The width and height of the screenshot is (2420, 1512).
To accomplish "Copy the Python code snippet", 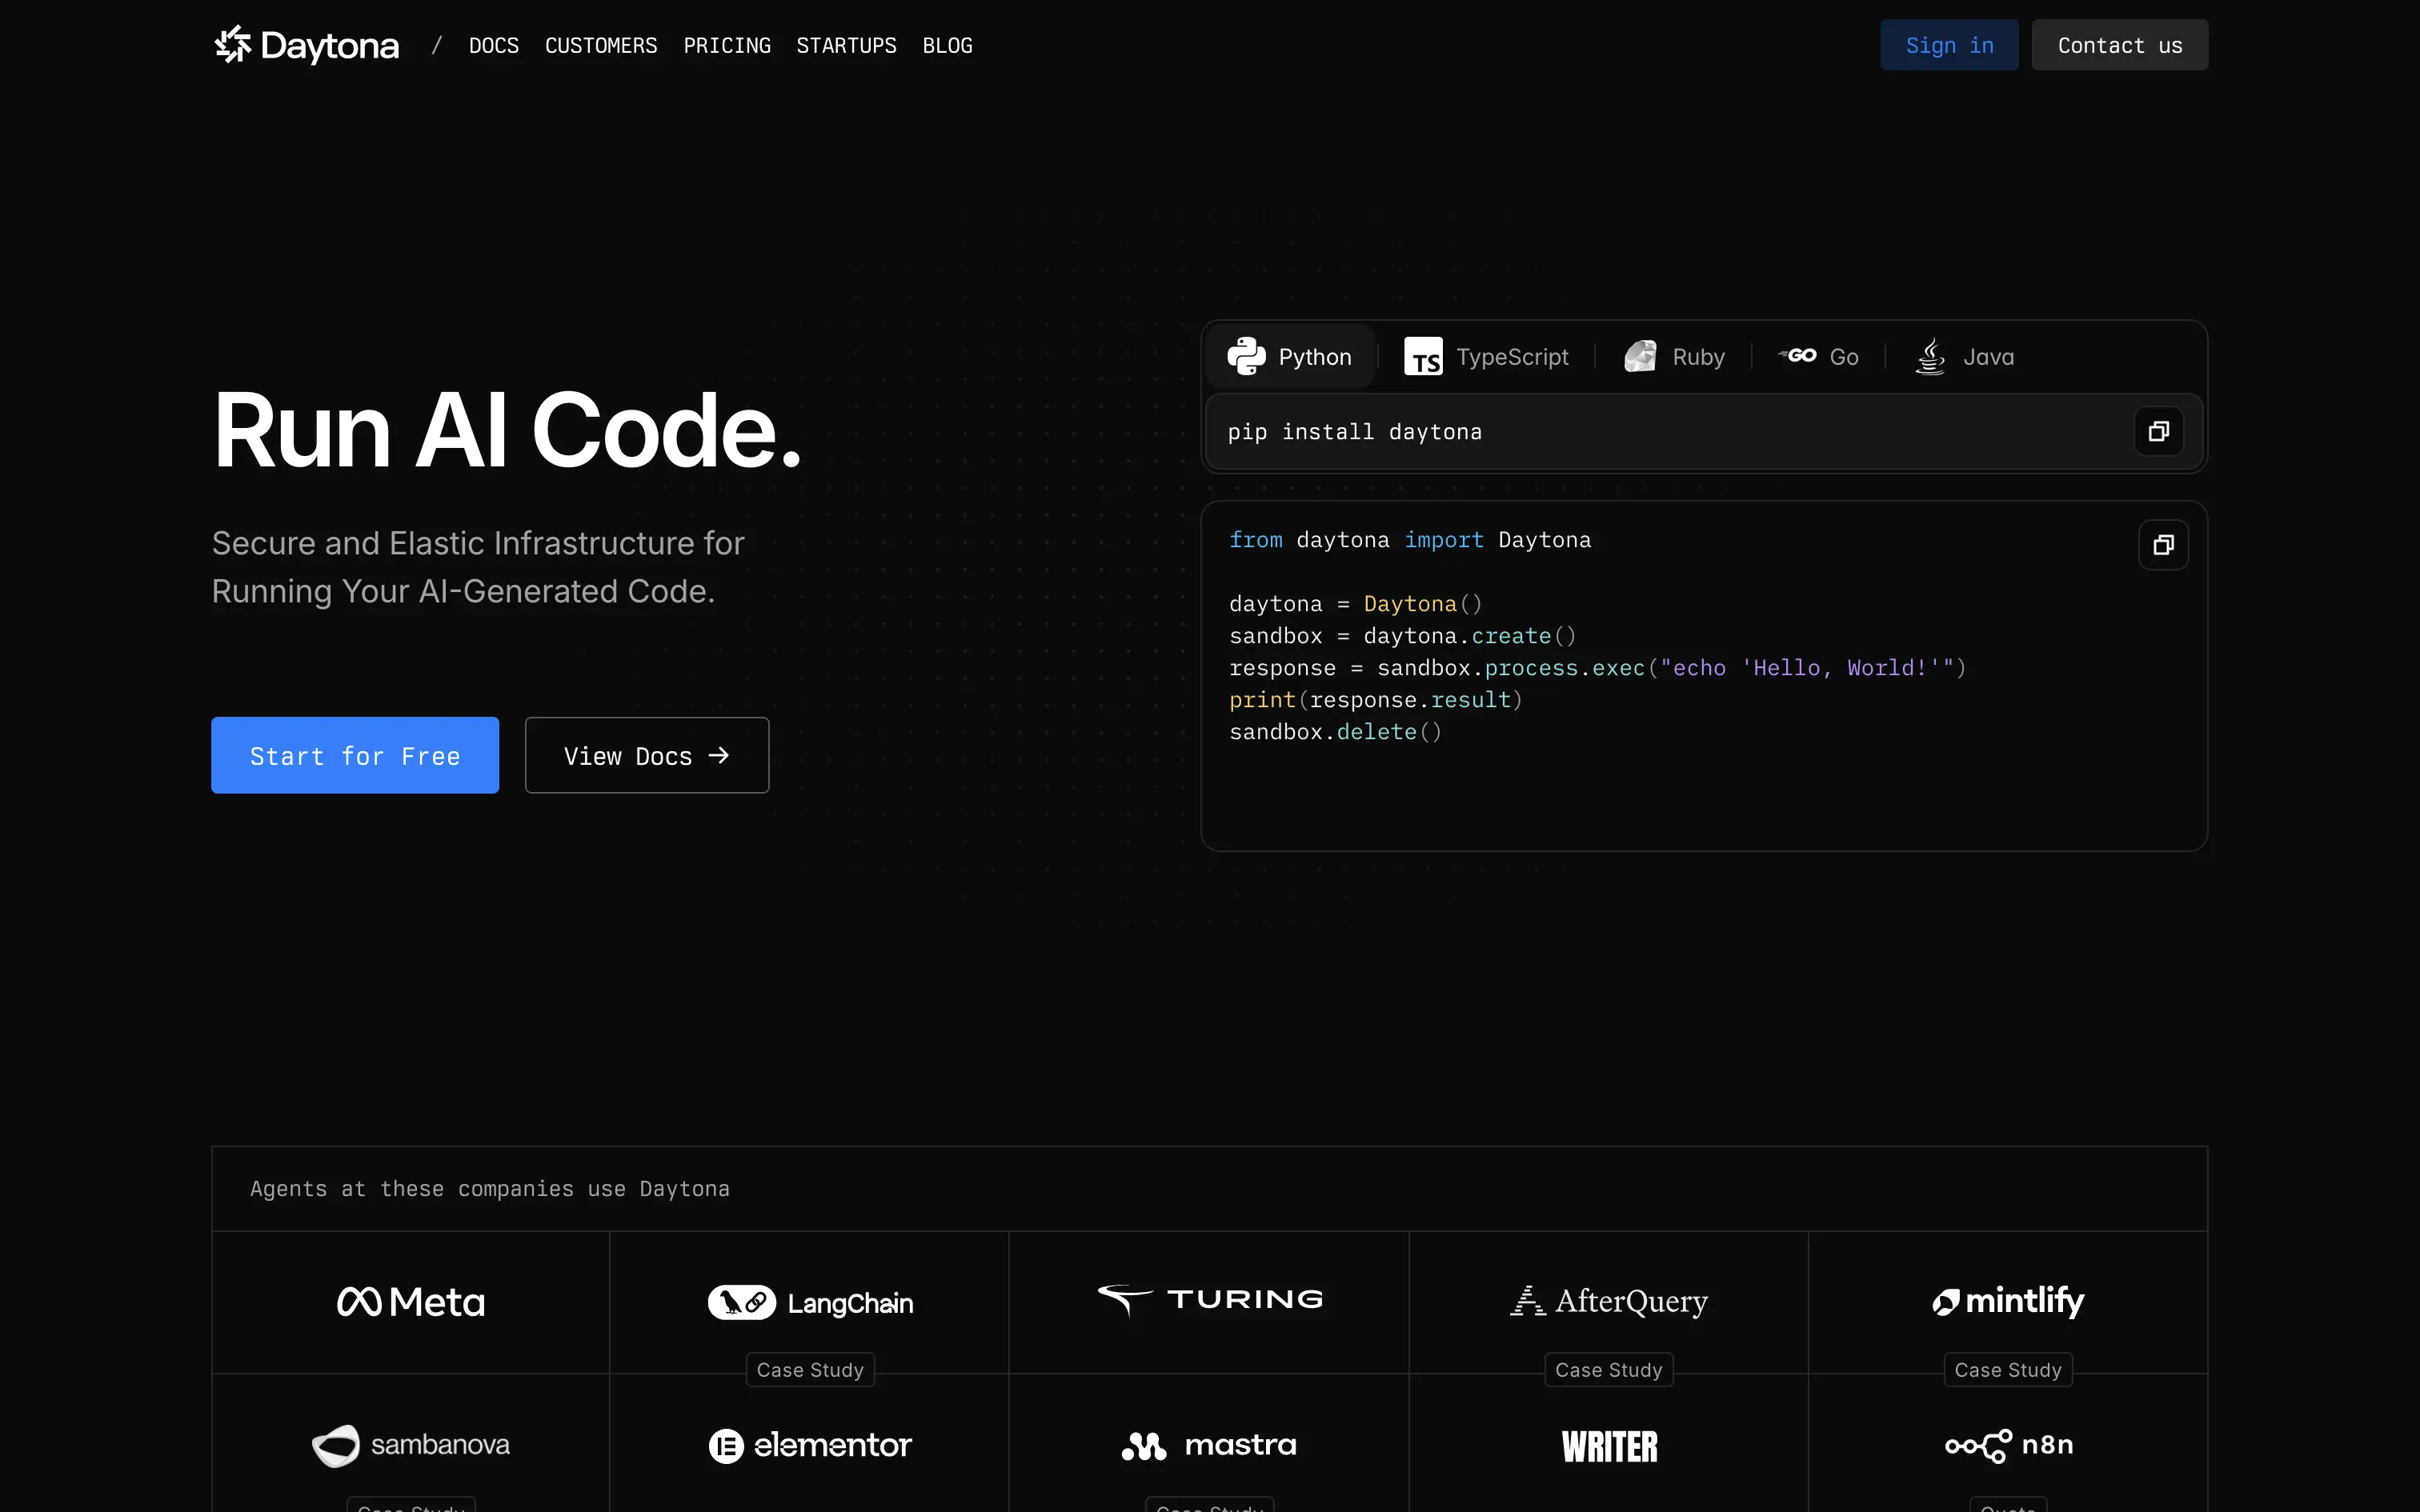I will pos(2163,545).
